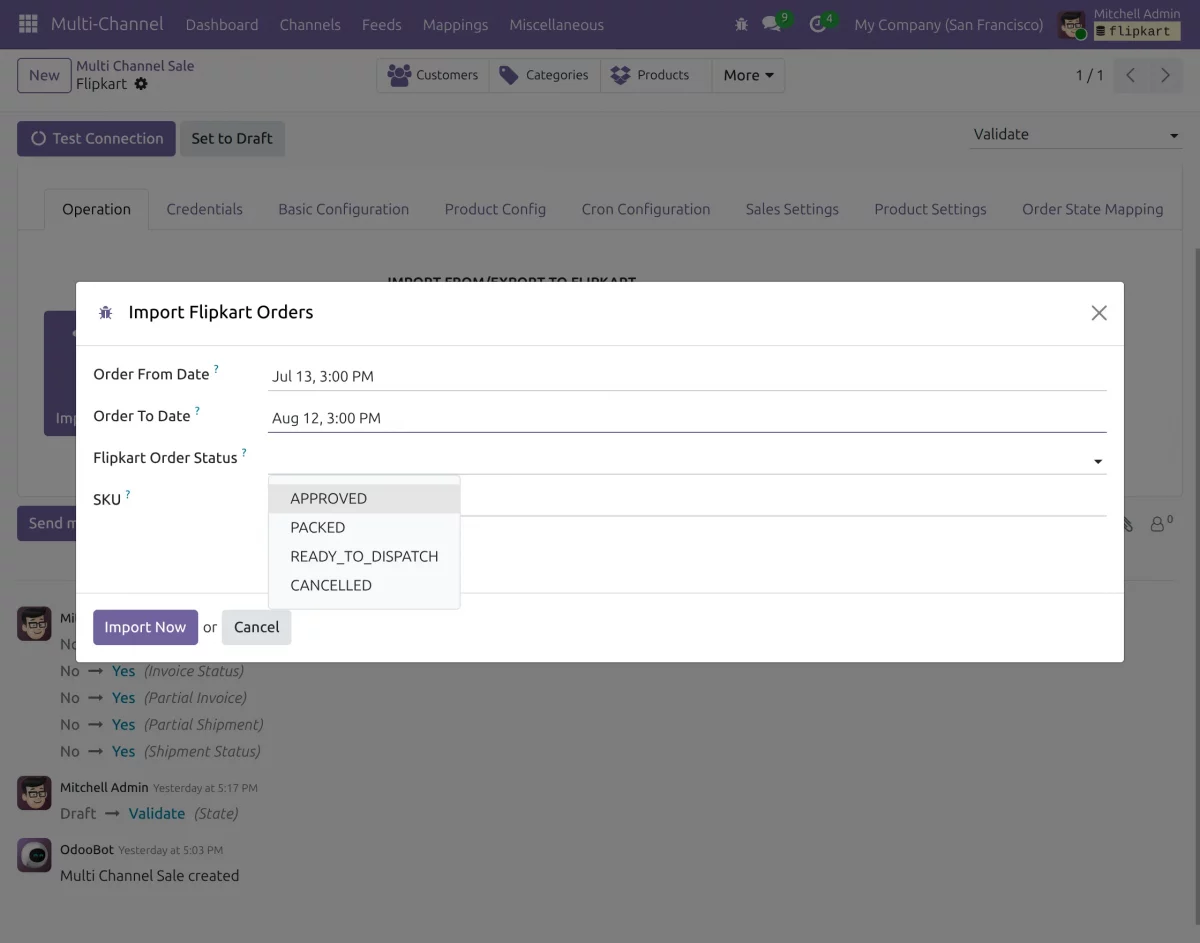This screenshot has height=943, width=1200.
Task: Expand Flipkart Order Status dropdown arrow
Action: tap(1098, 461)
